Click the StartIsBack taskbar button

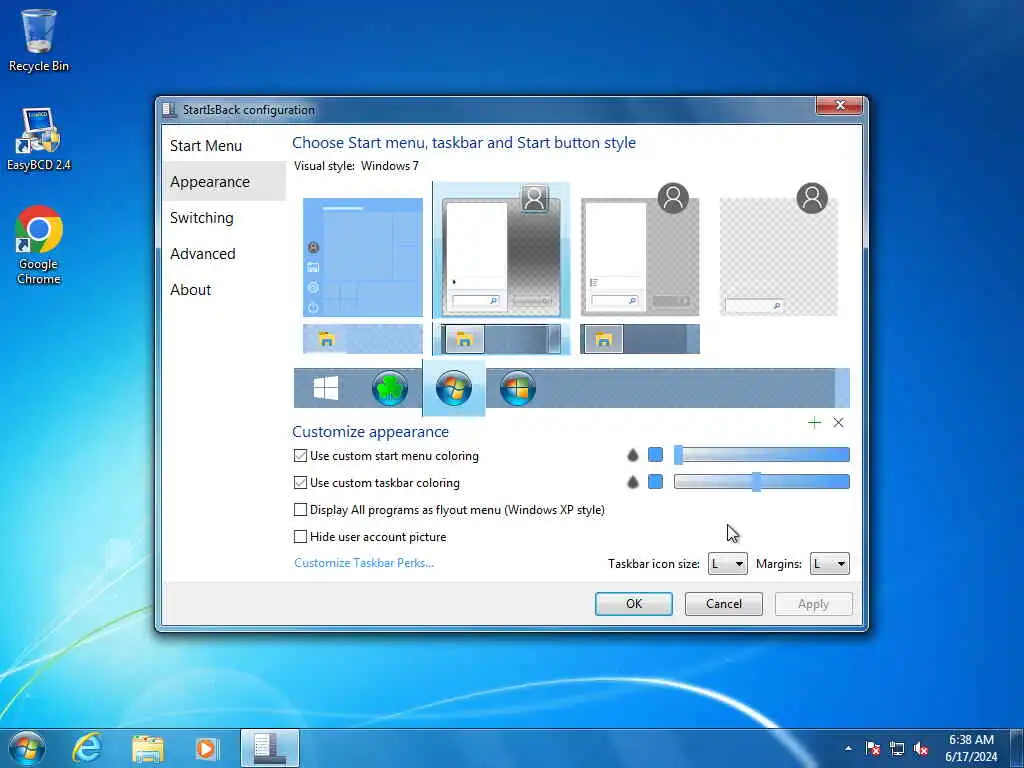[x=270, y=748]
